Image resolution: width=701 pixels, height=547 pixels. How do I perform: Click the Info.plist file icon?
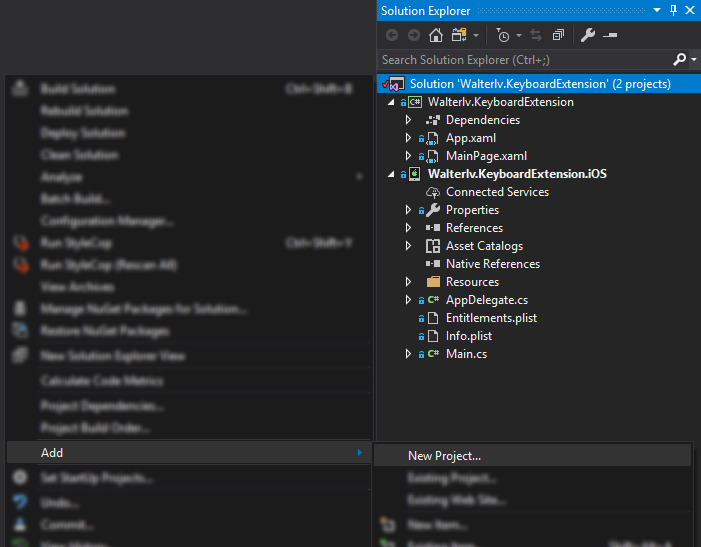pos(433,336)
